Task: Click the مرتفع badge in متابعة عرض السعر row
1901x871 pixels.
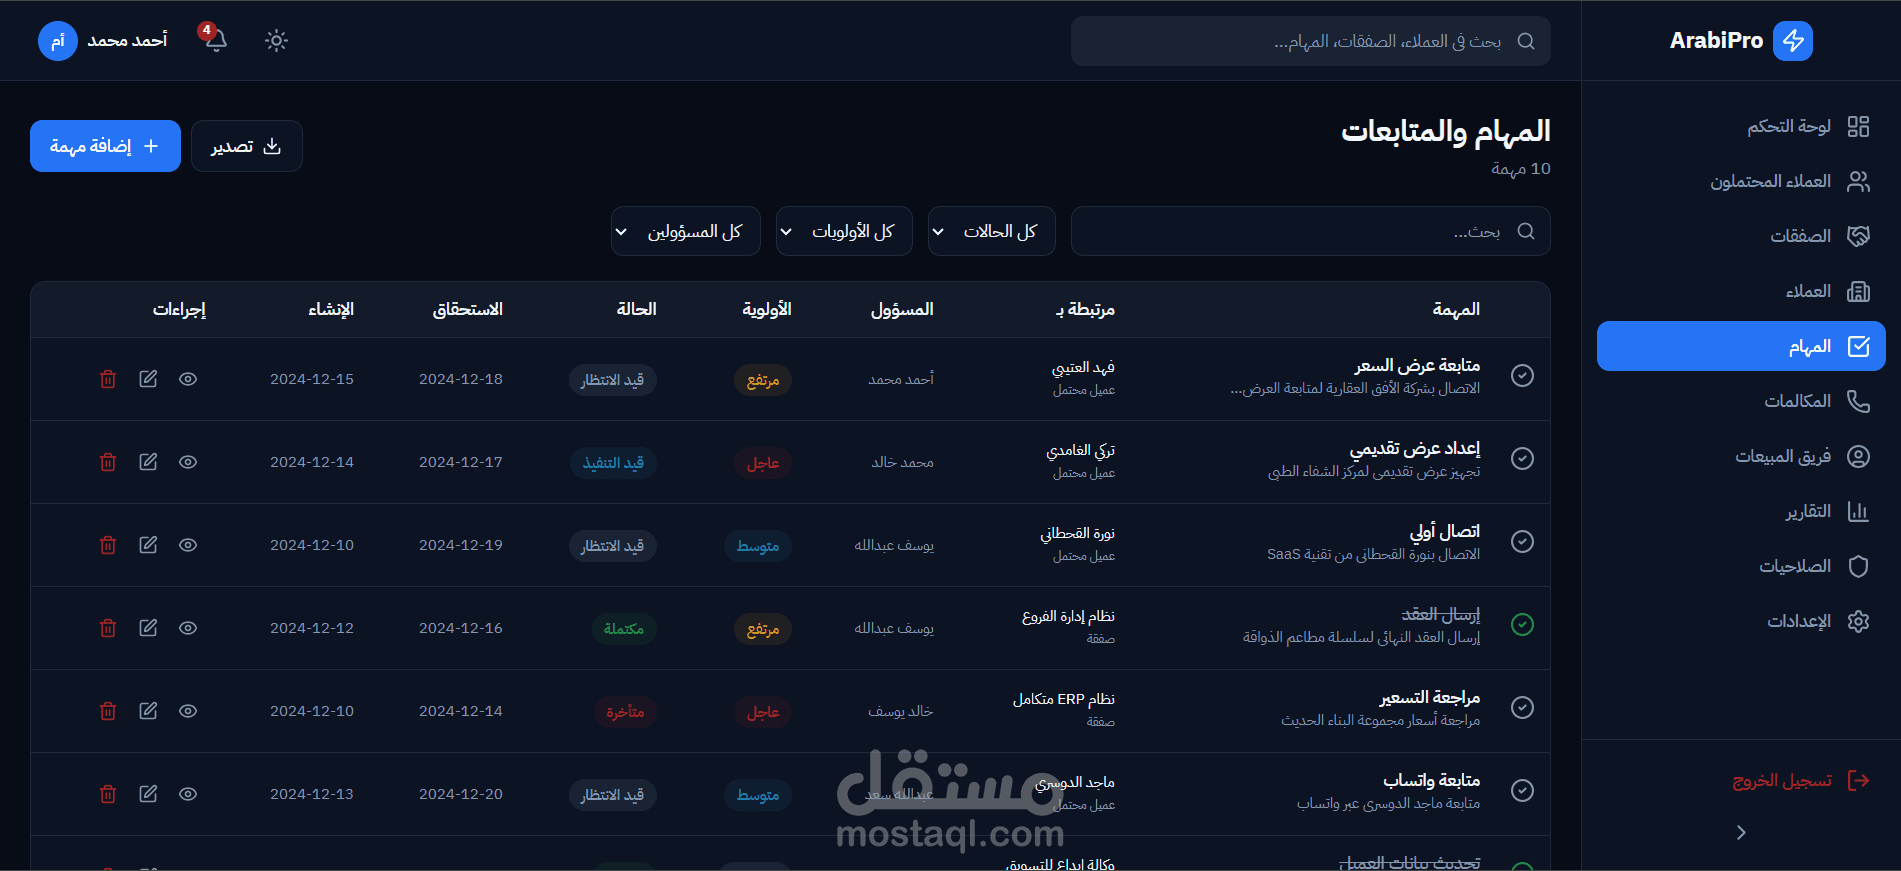Action: pyautogui.click(x=763, y=380)
